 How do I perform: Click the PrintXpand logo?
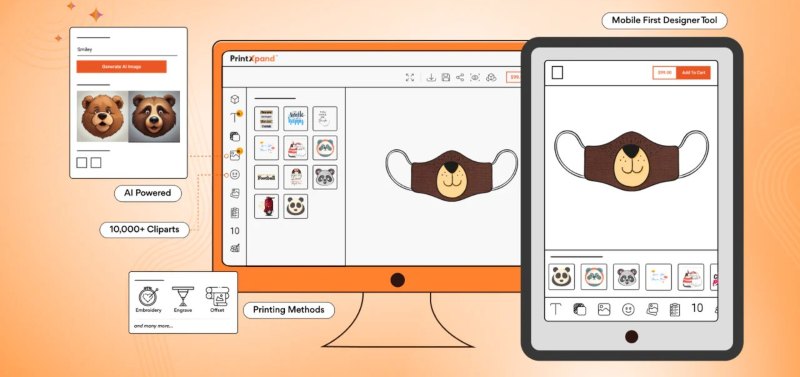254,59
